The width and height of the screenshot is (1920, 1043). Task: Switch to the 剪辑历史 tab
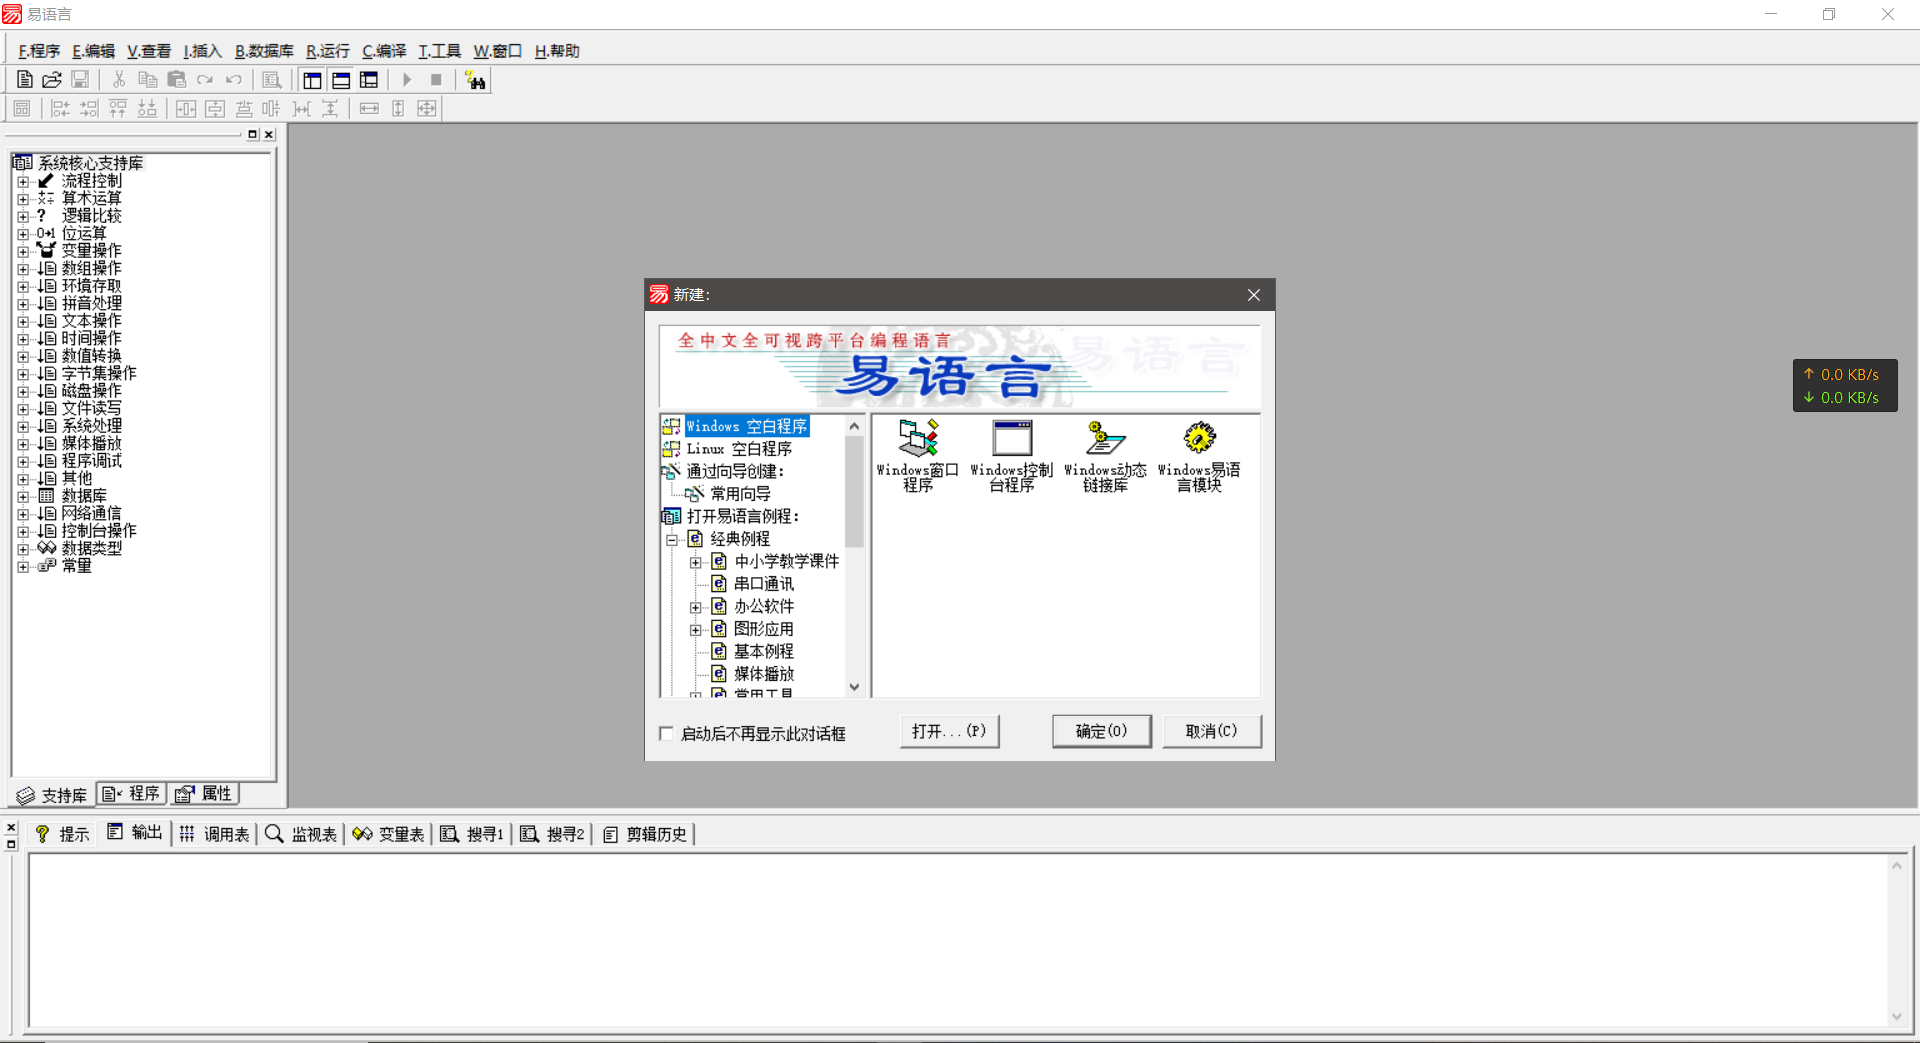645,834
